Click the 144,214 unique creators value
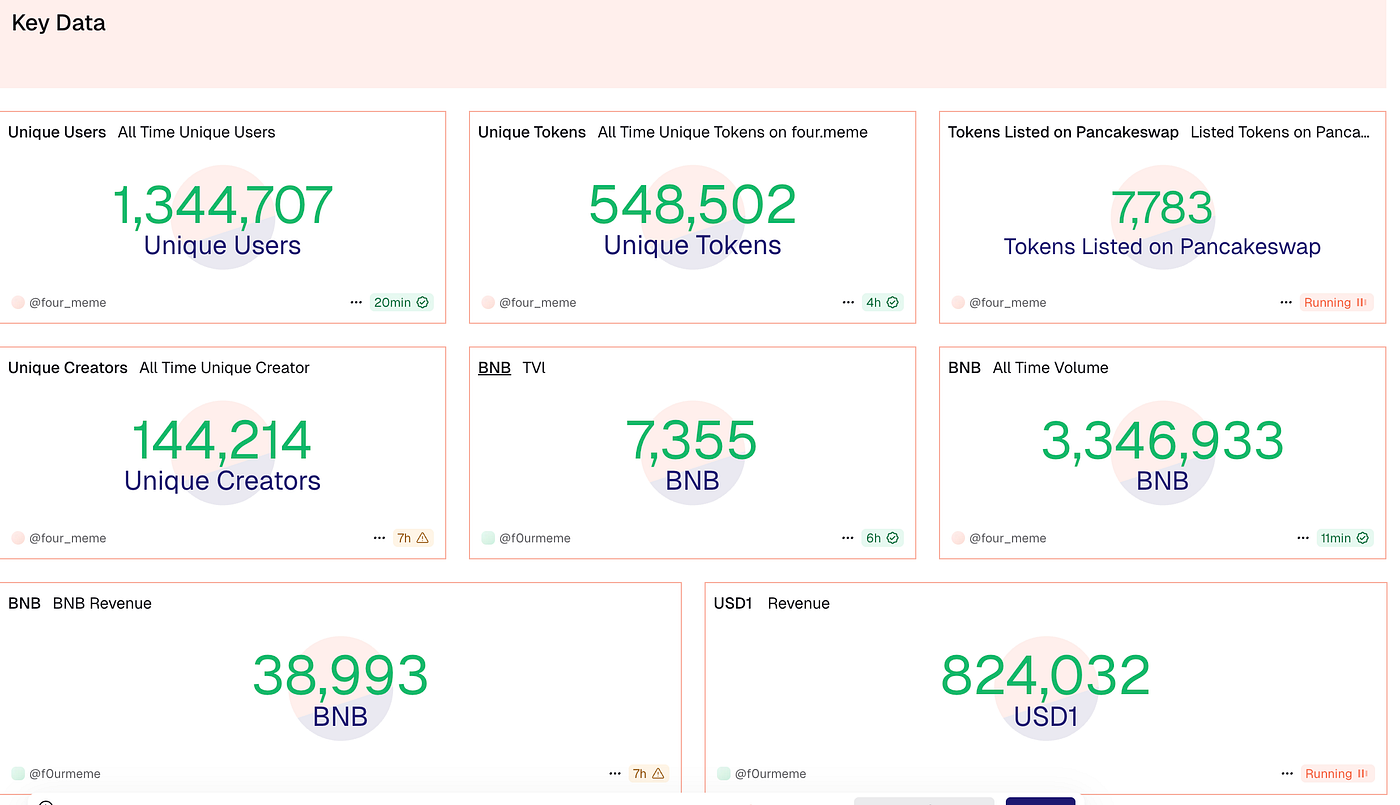Image resolution: width=1400 pixels, height=805 pixels. 222,442
